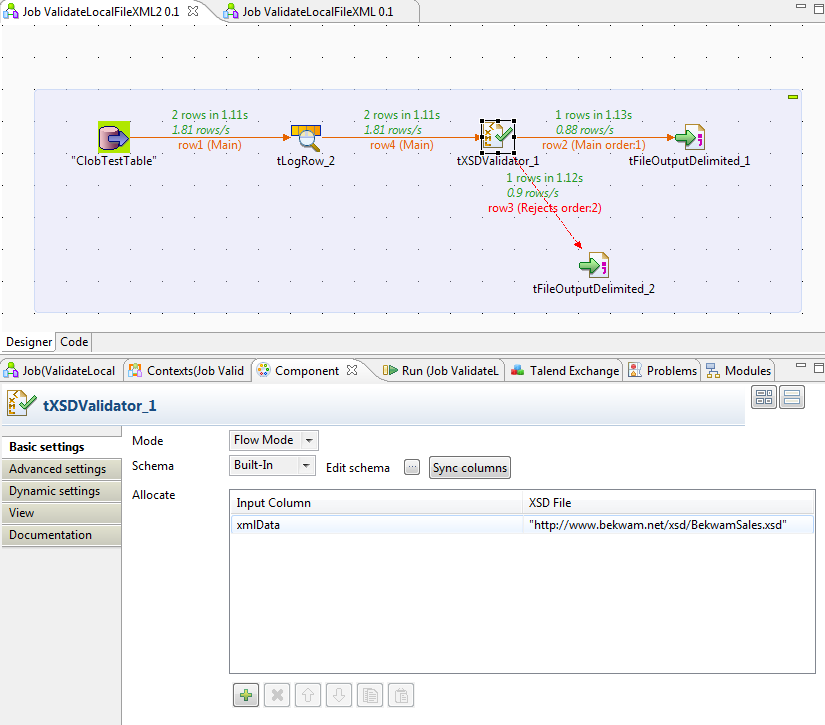Screen dimensions: 825x725
Task: Delete the selected input column row
Action: click(276, 694)
